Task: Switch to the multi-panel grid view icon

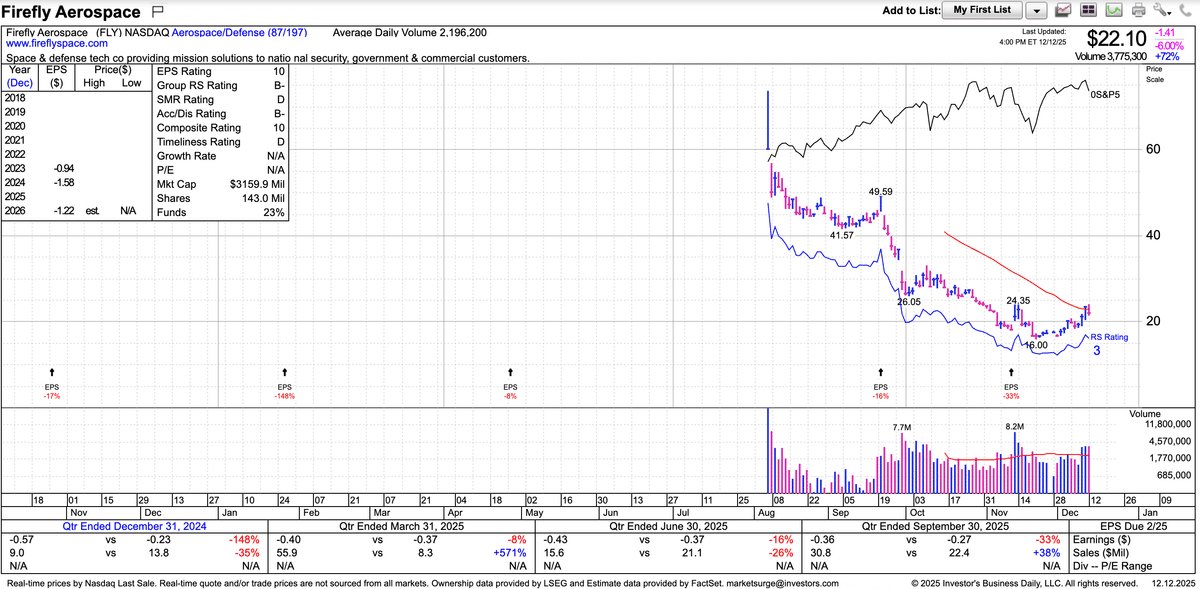Action: [1090, 10]
